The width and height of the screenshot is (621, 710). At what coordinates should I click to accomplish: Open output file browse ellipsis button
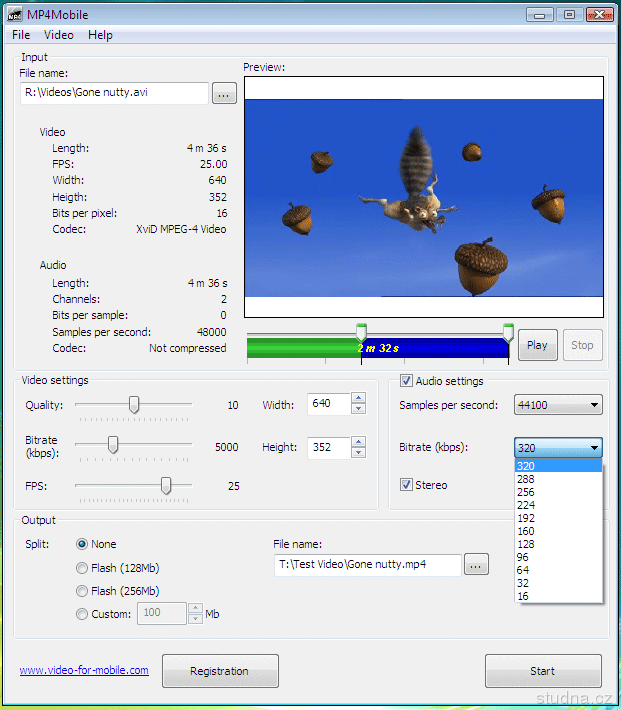[x=476, y=565]
